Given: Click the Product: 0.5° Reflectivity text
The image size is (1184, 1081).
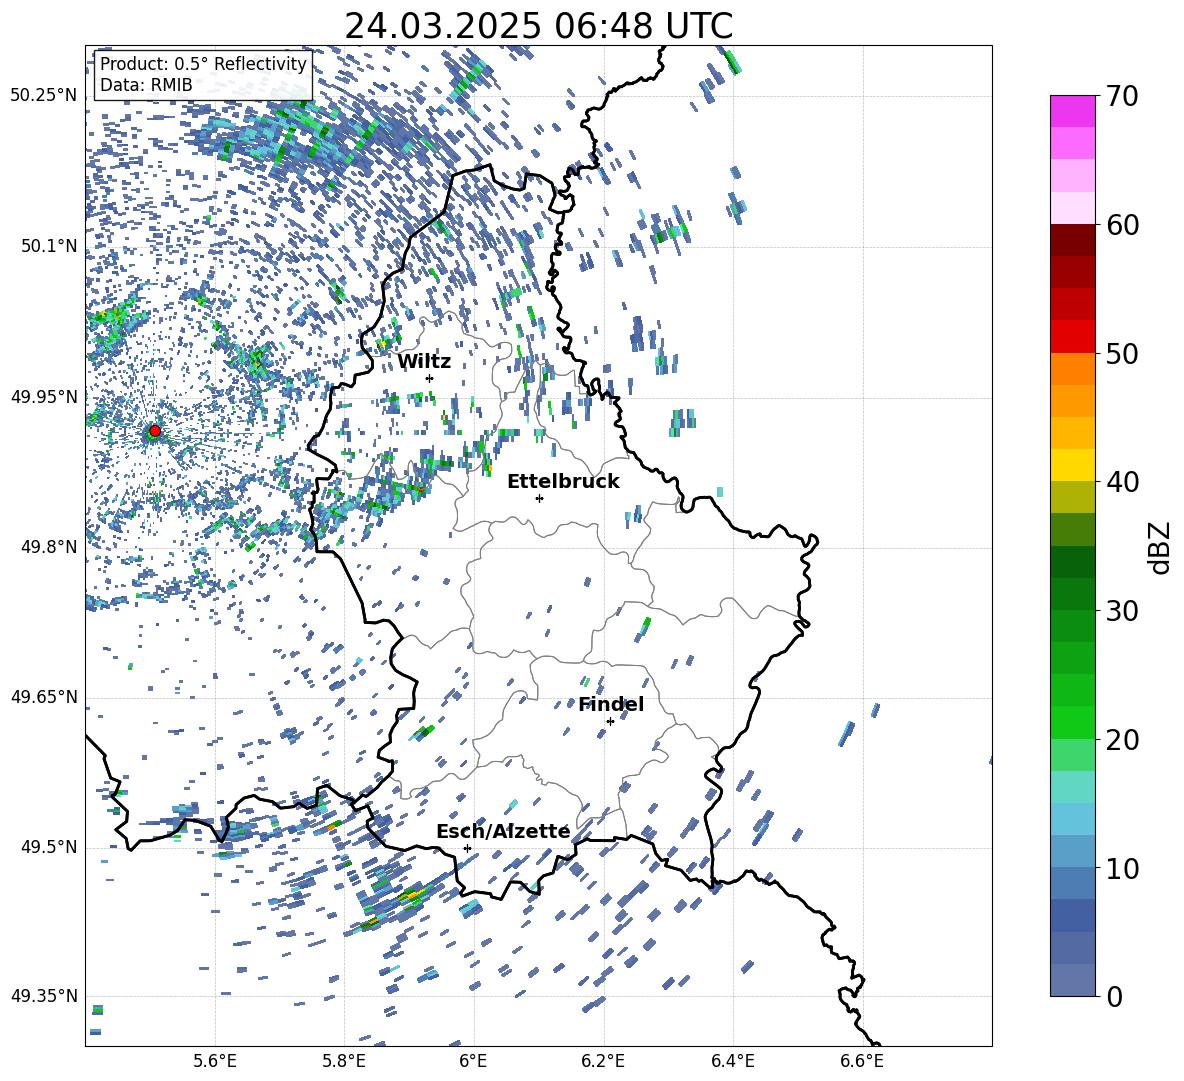Looking at the screenshot, I should click(203, 63).
